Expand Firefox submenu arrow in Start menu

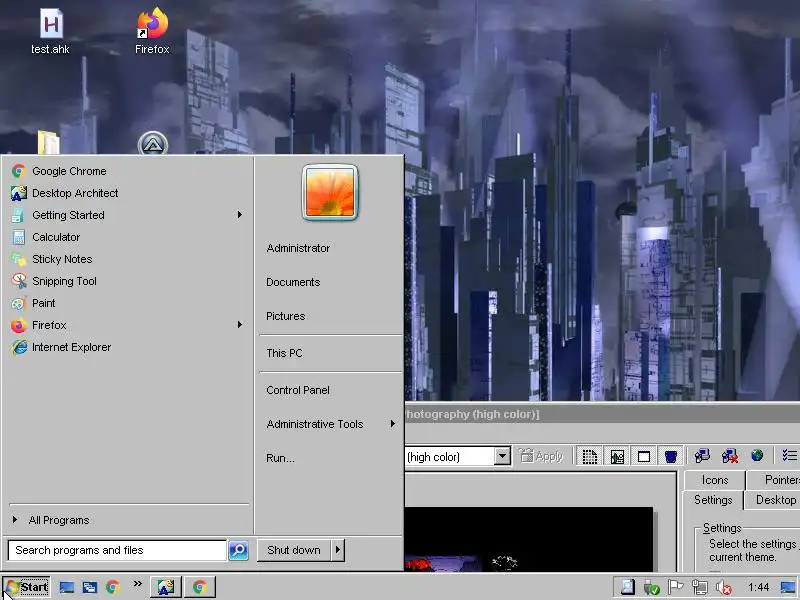[x=240, y=324]
